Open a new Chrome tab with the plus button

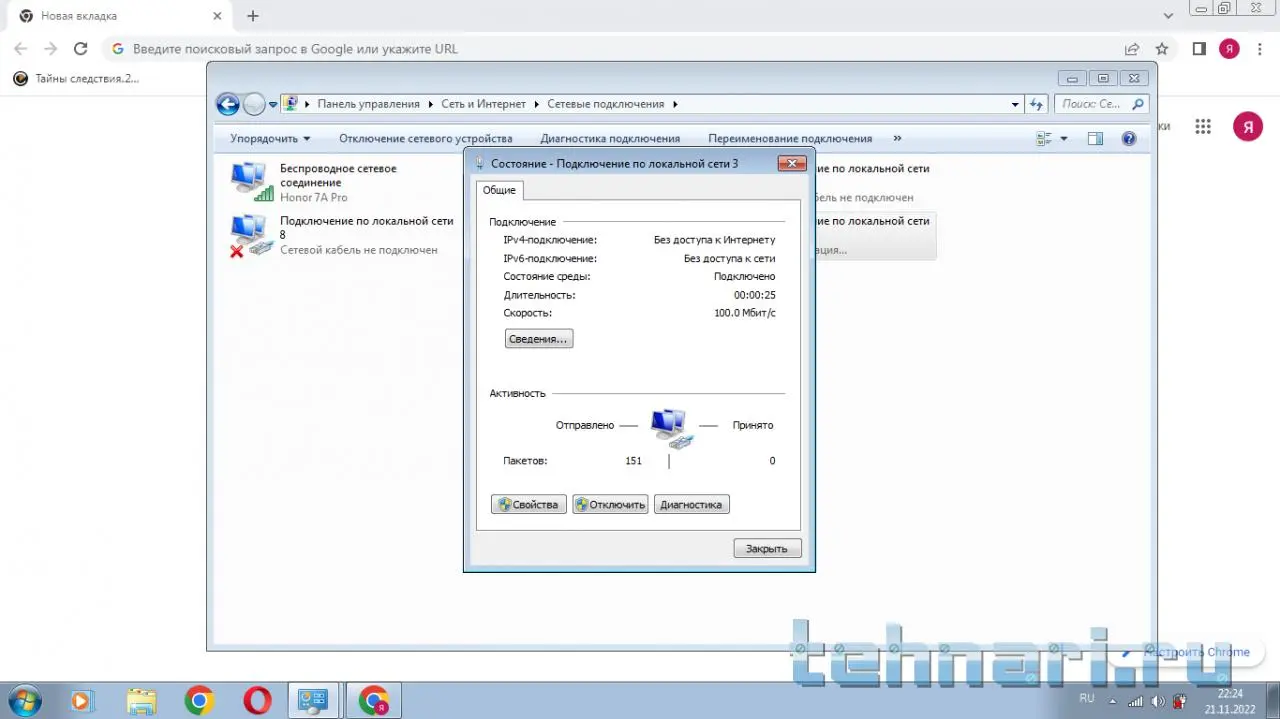253,16
